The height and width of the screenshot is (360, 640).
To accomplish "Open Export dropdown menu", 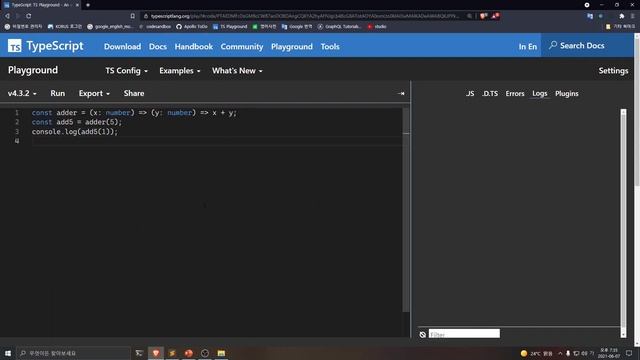I will [94, 93].
